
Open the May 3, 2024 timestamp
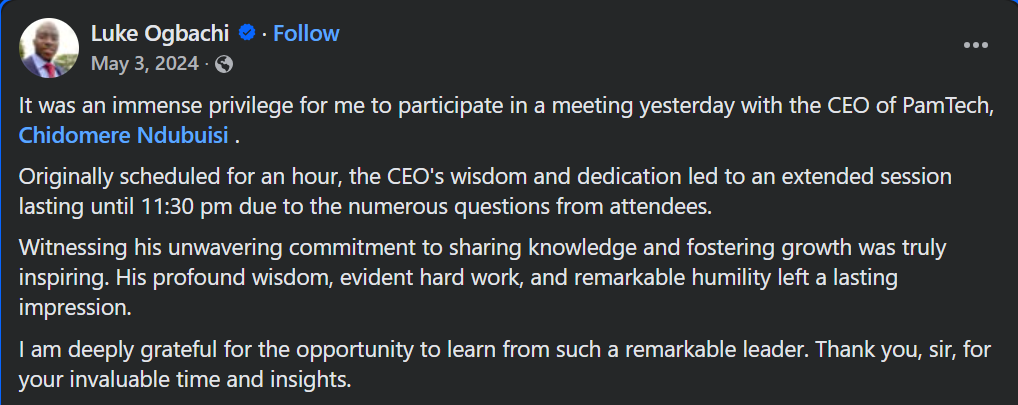point(145,64)
